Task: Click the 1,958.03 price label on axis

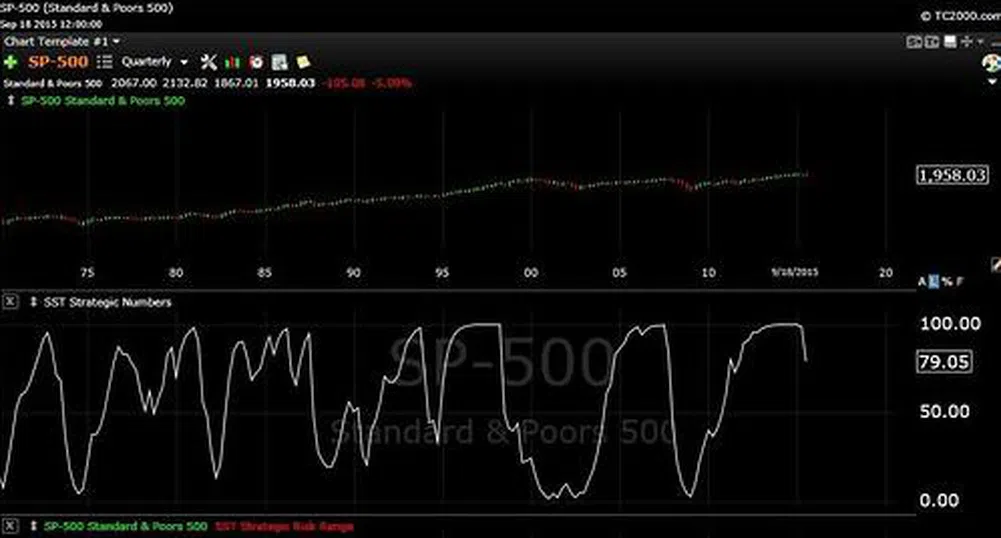Action: click(x=951, y=175)
